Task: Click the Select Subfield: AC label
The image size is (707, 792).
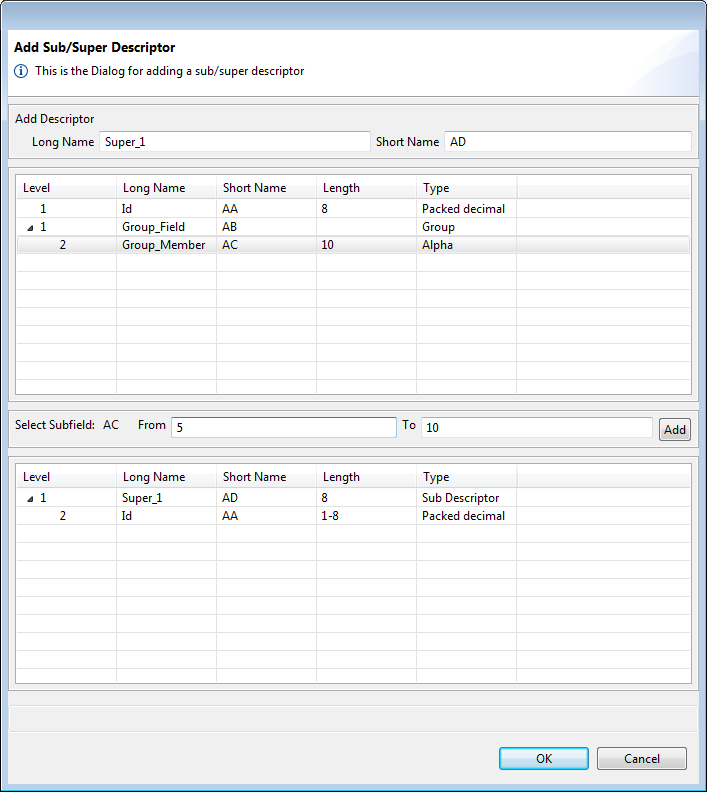Action: tap(67, 425)
